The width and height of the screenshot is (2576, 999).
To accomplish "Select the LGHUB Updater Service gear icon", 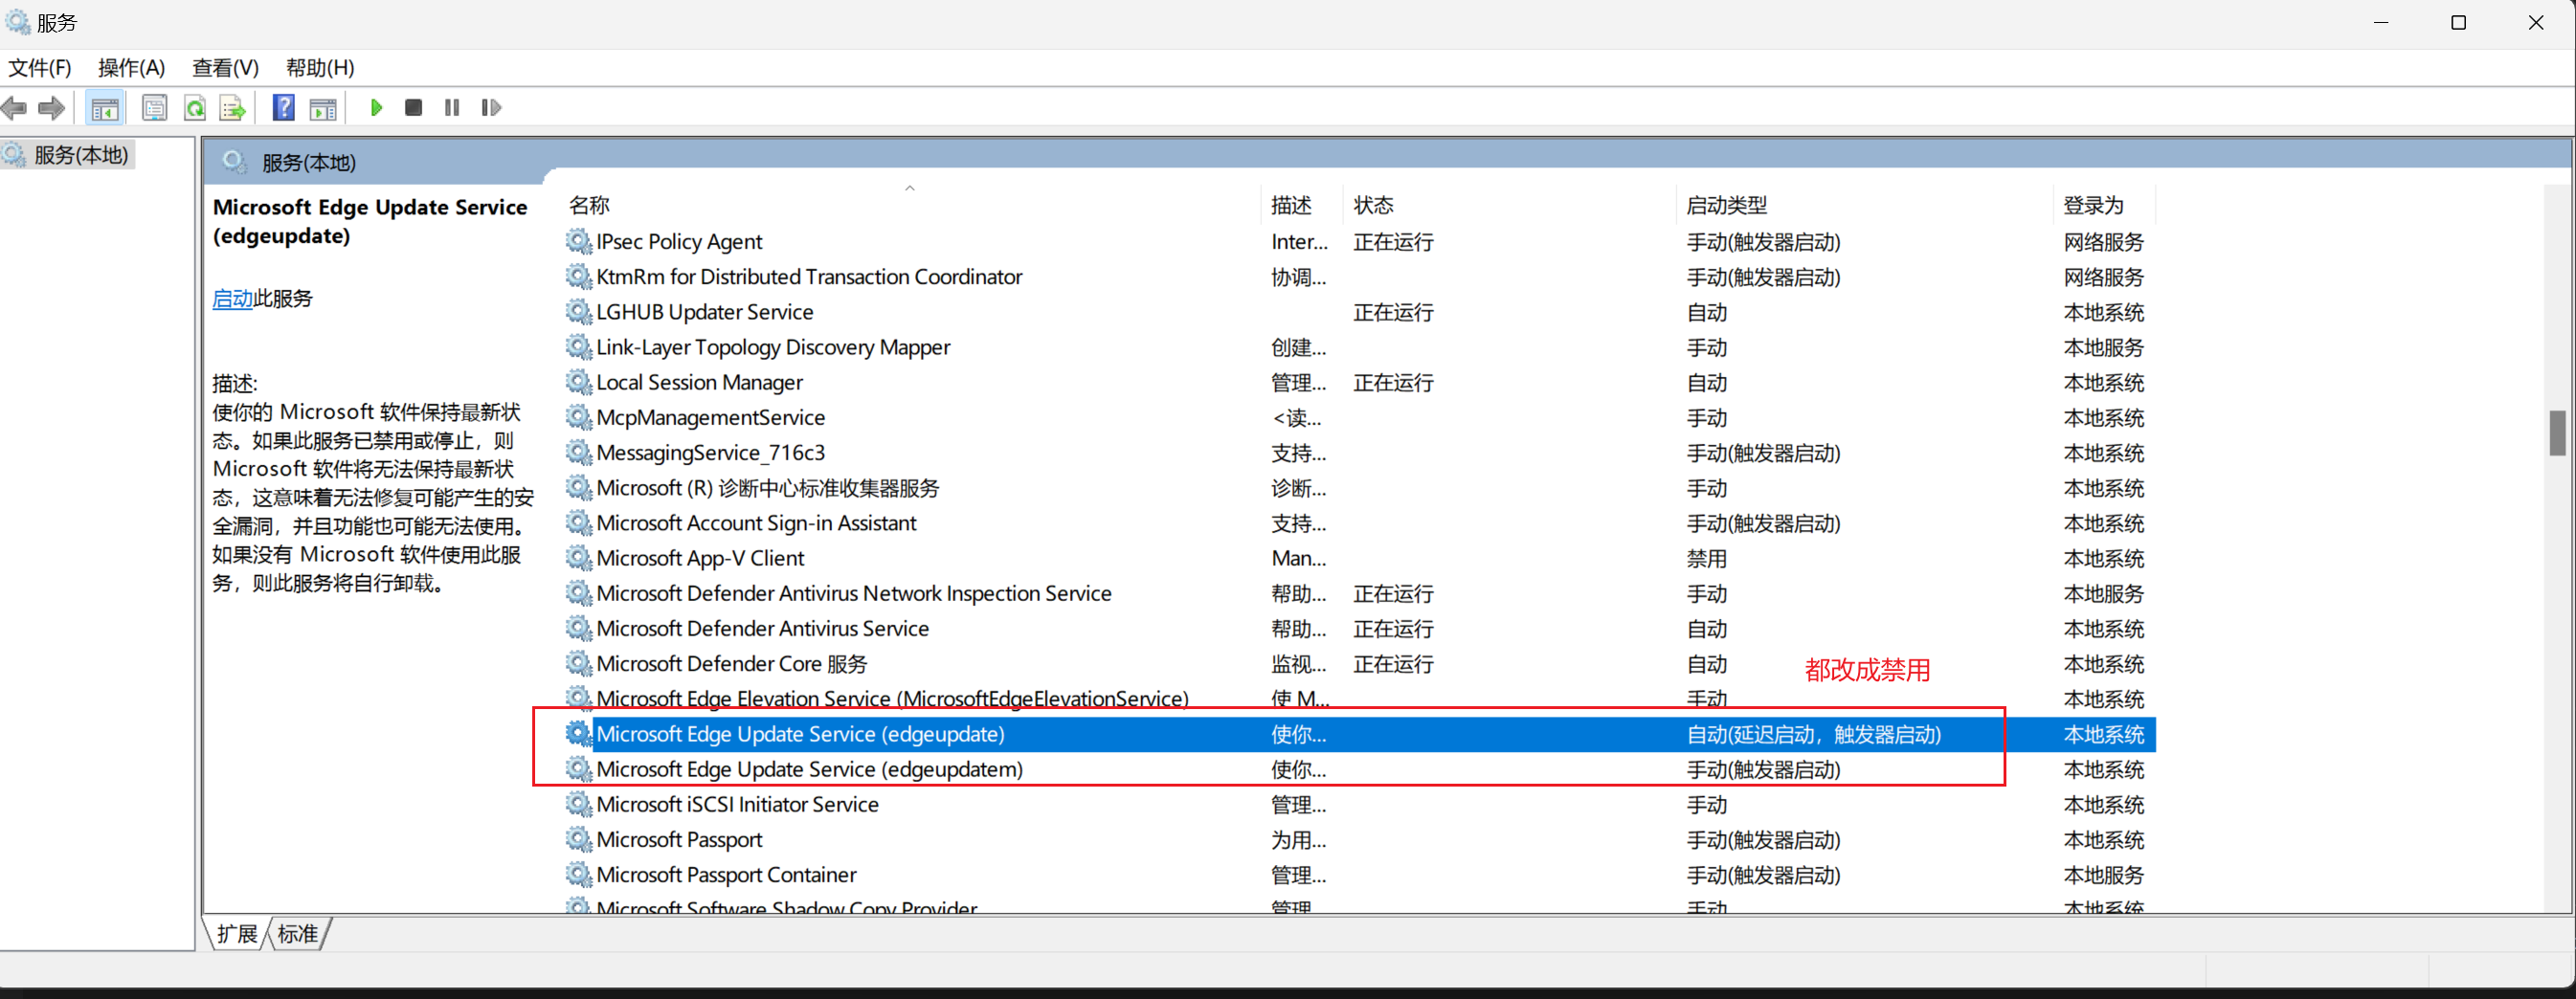I will tap(579, 311).
